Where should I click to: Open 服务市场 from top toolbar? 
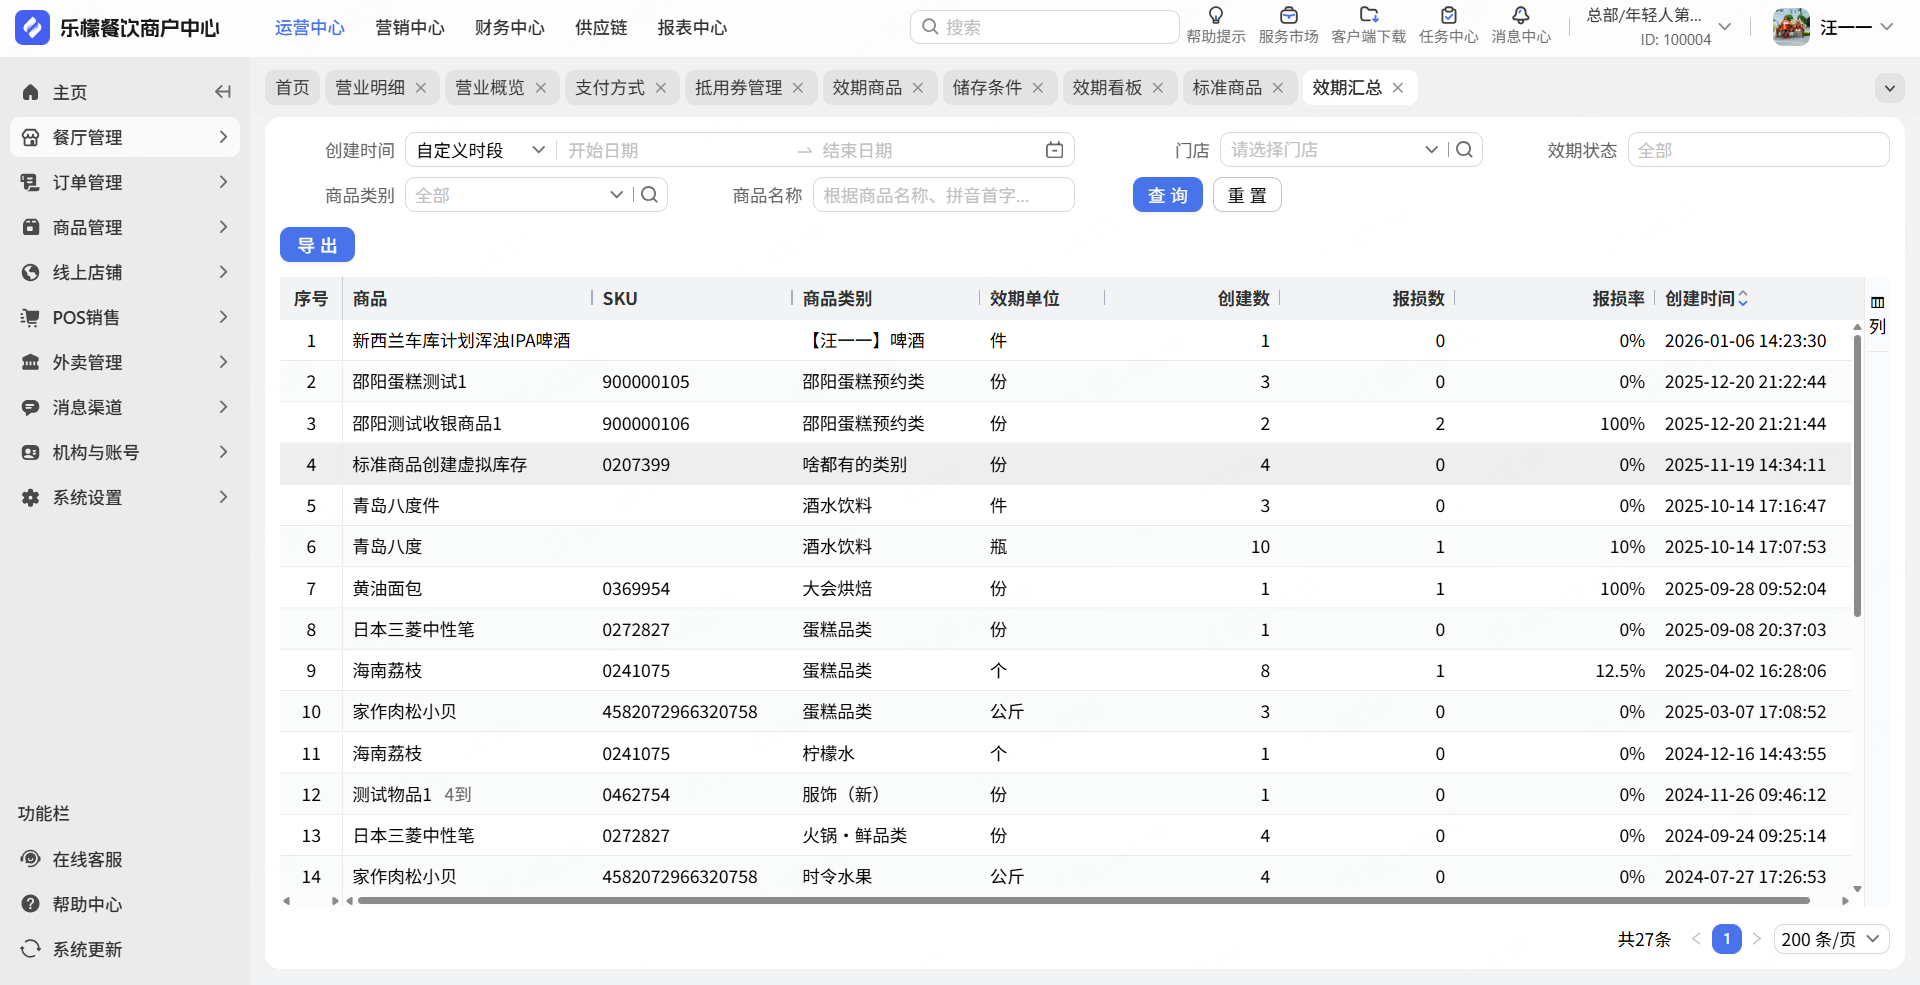[x=1288, y=16]
